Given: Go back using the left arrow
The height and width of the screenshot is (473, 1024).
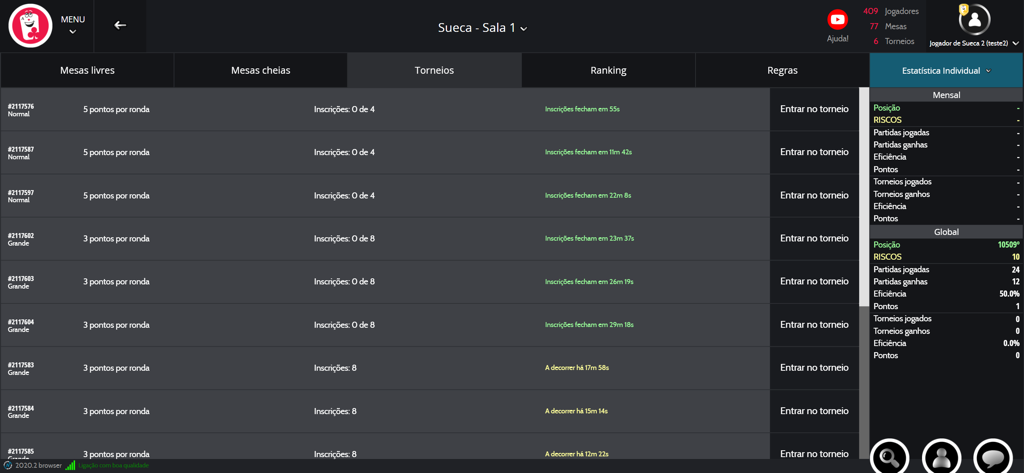Looking at the screenshot, I should (x=120, y=25).
